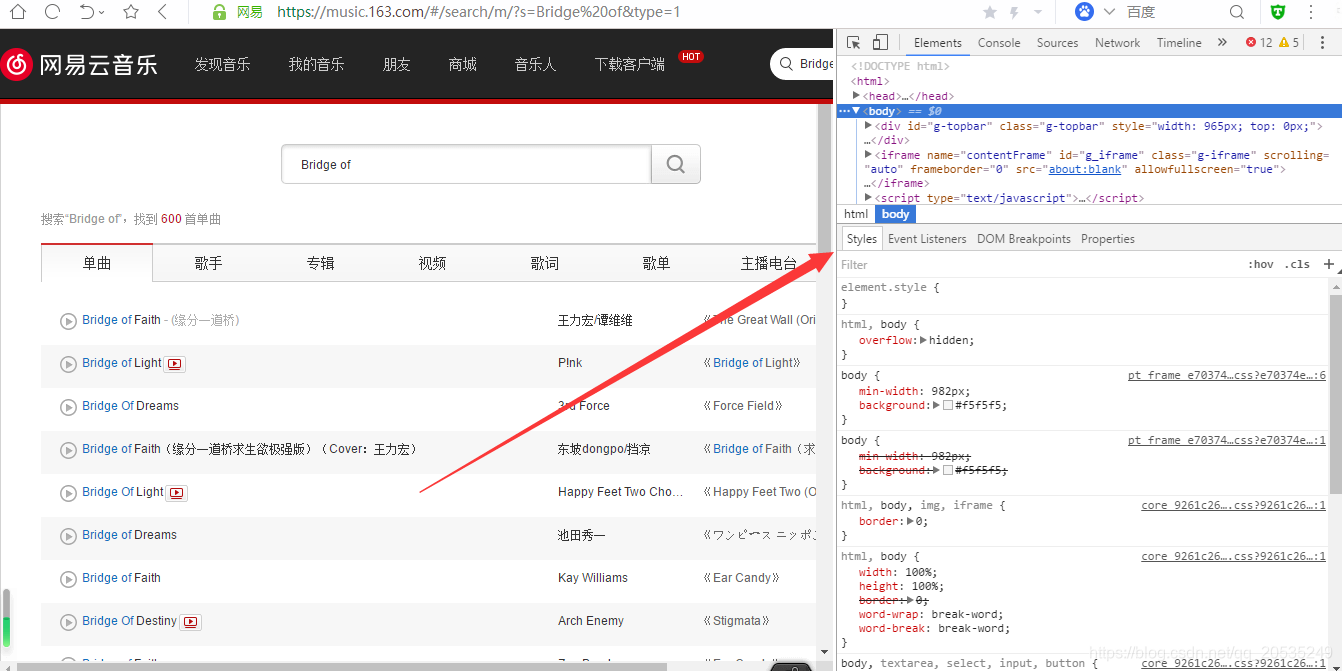Open the DOM Breakpoints pane tab
Screen dimensions: 1342x671
tap(1024, 239)
